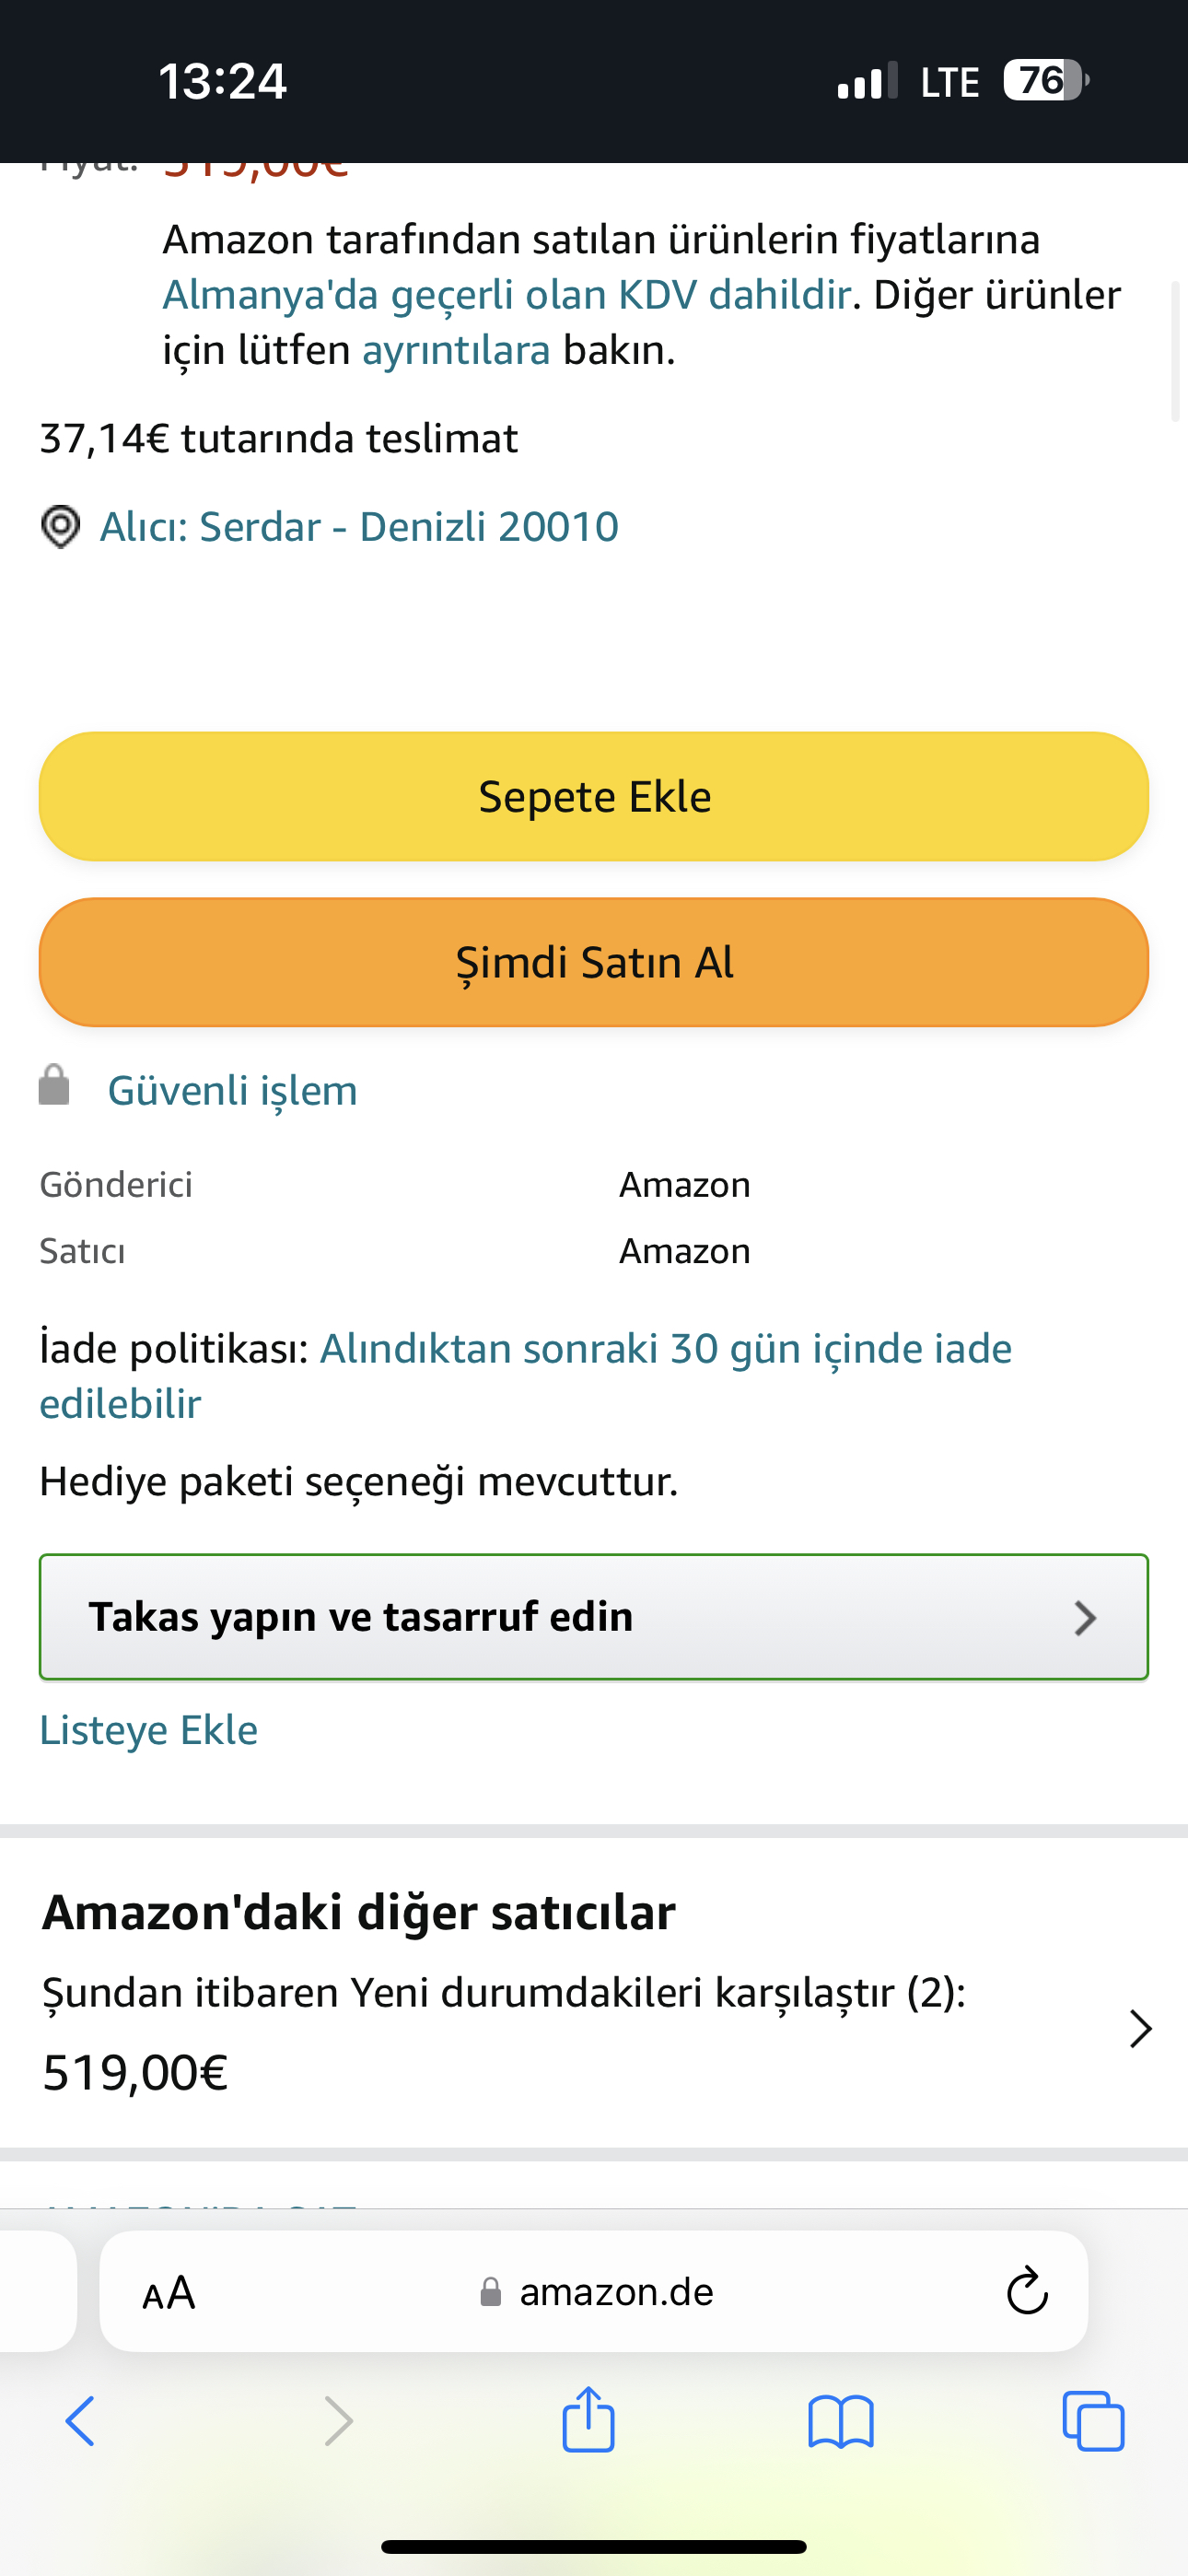
Task: Open Safari bookmarks book icon
Action: coord(841,2421)
